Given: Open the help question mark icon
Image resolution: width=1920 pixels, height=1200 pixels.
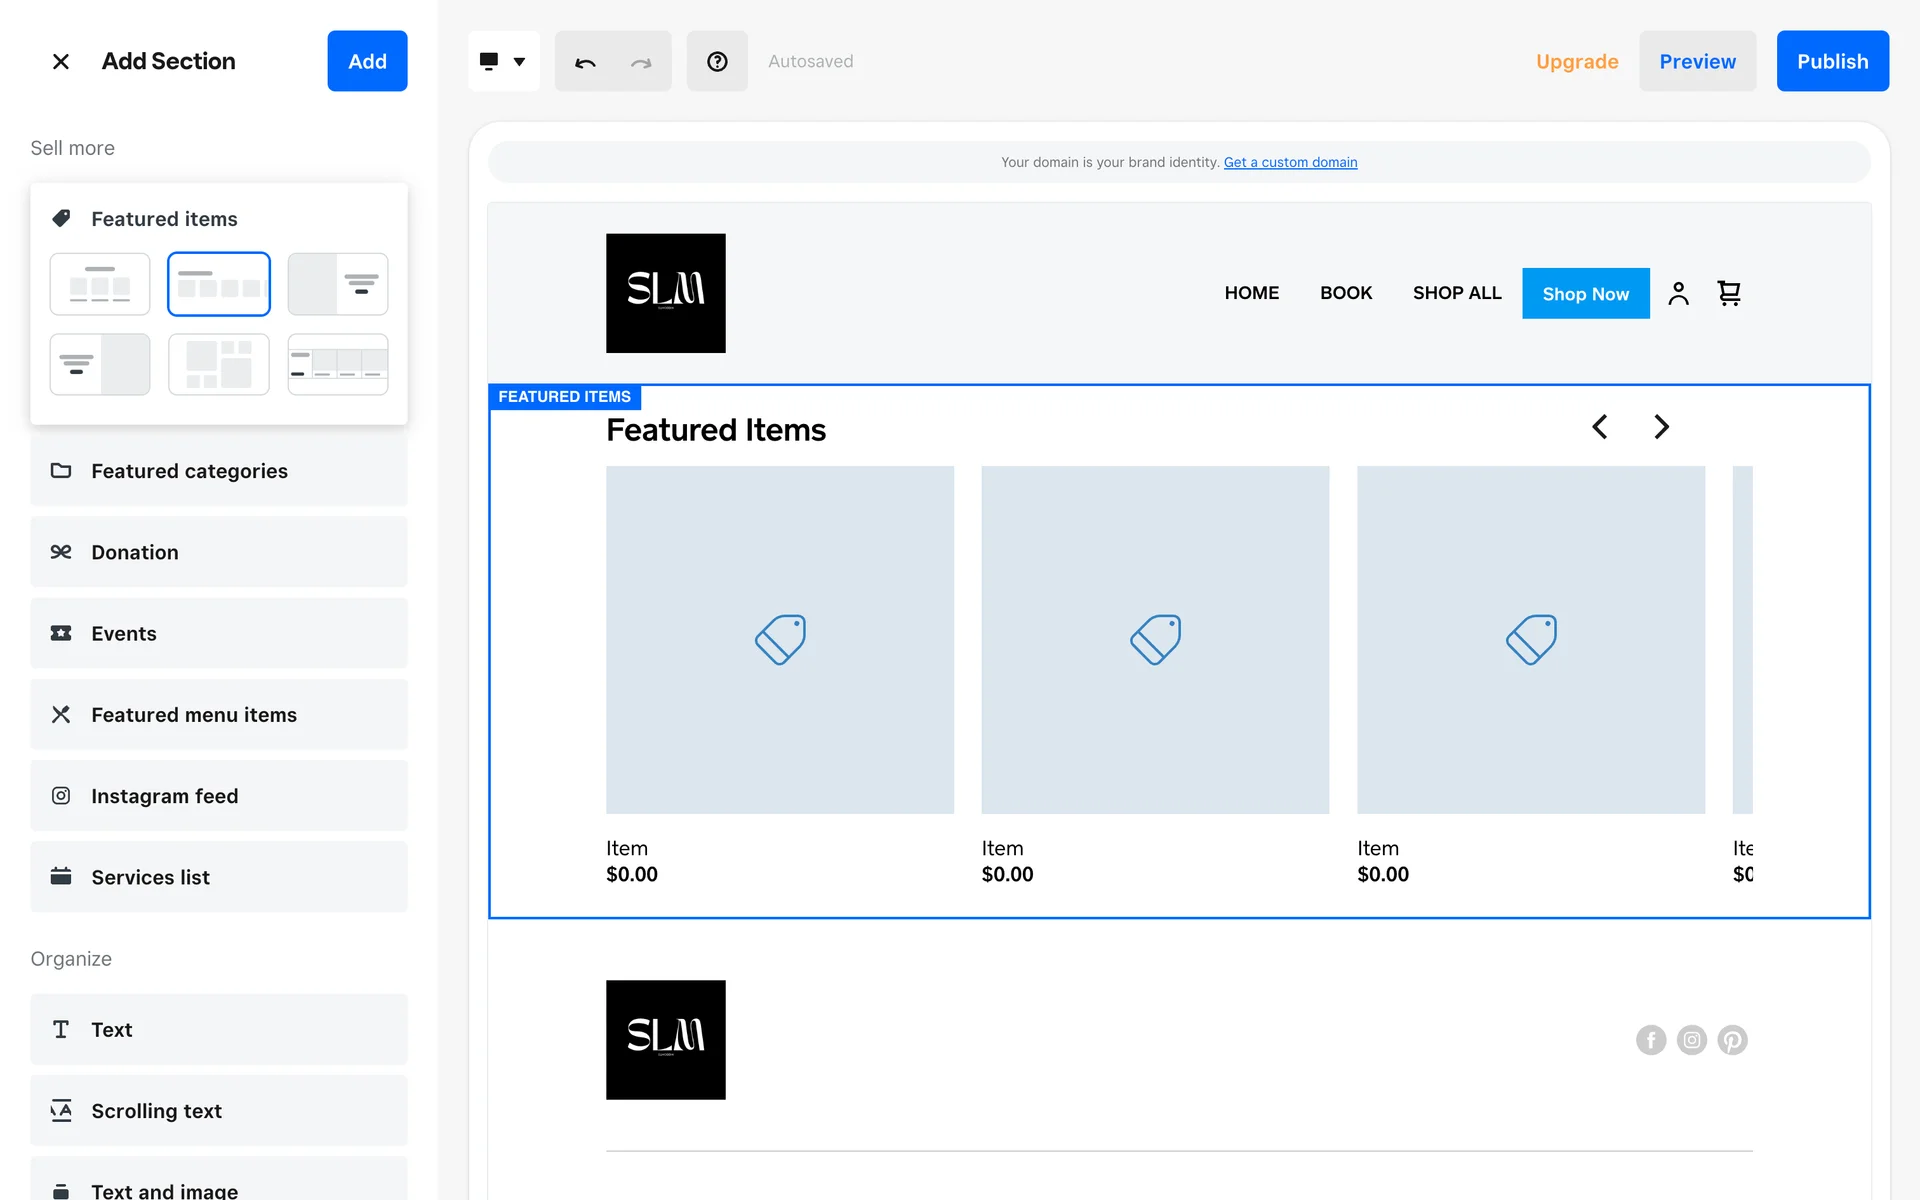Looking at the screenshot, I should [717, 62].
